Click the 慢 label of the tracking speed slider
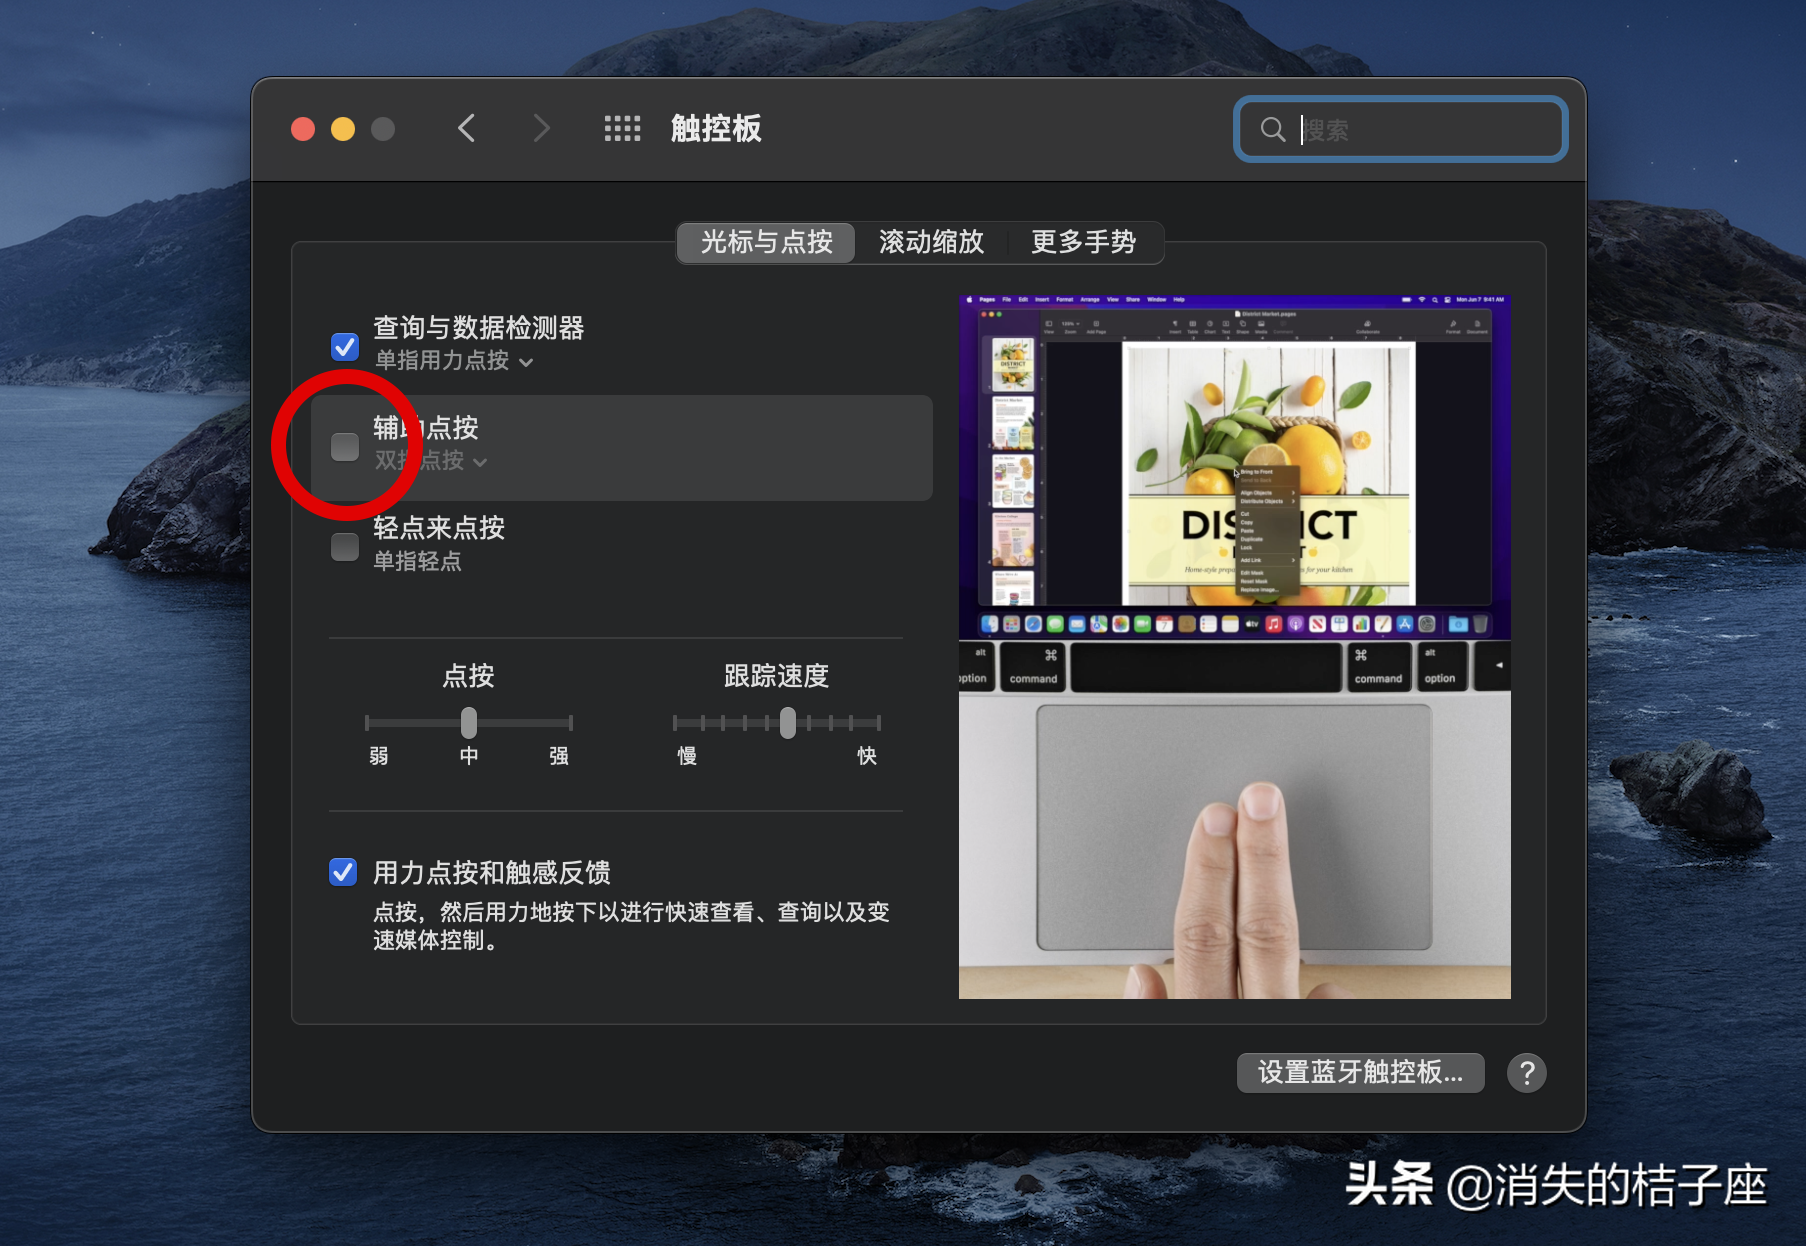 click(687, 756)
